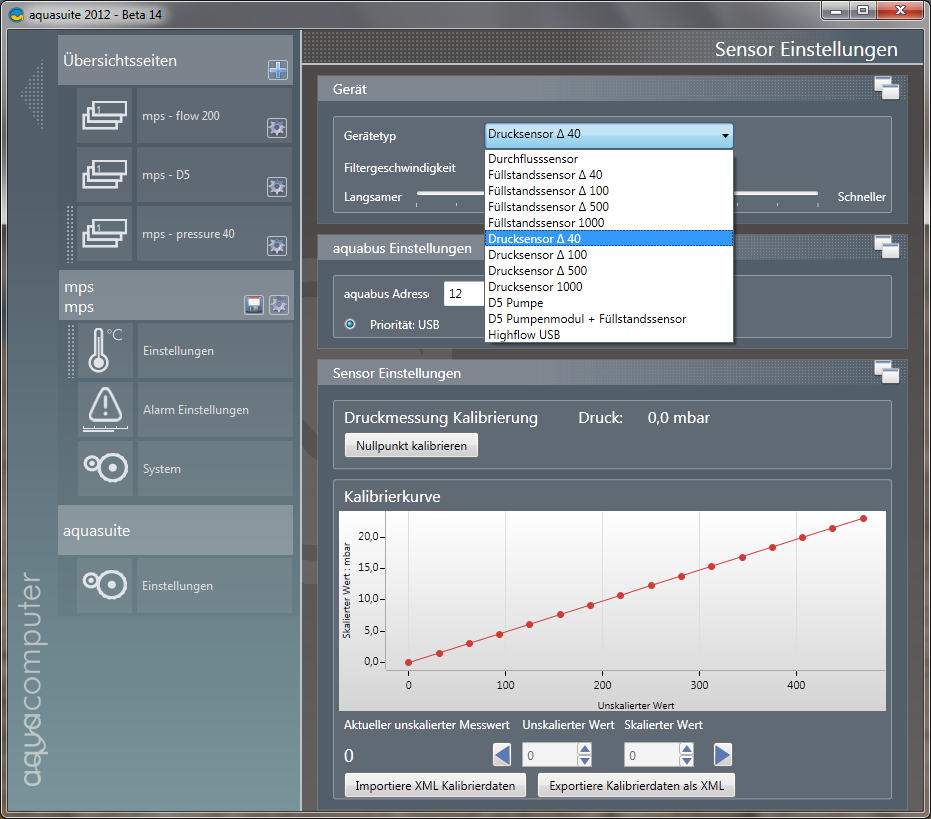Click the mps - pressure 40 page icon

[x=104, y=233]
